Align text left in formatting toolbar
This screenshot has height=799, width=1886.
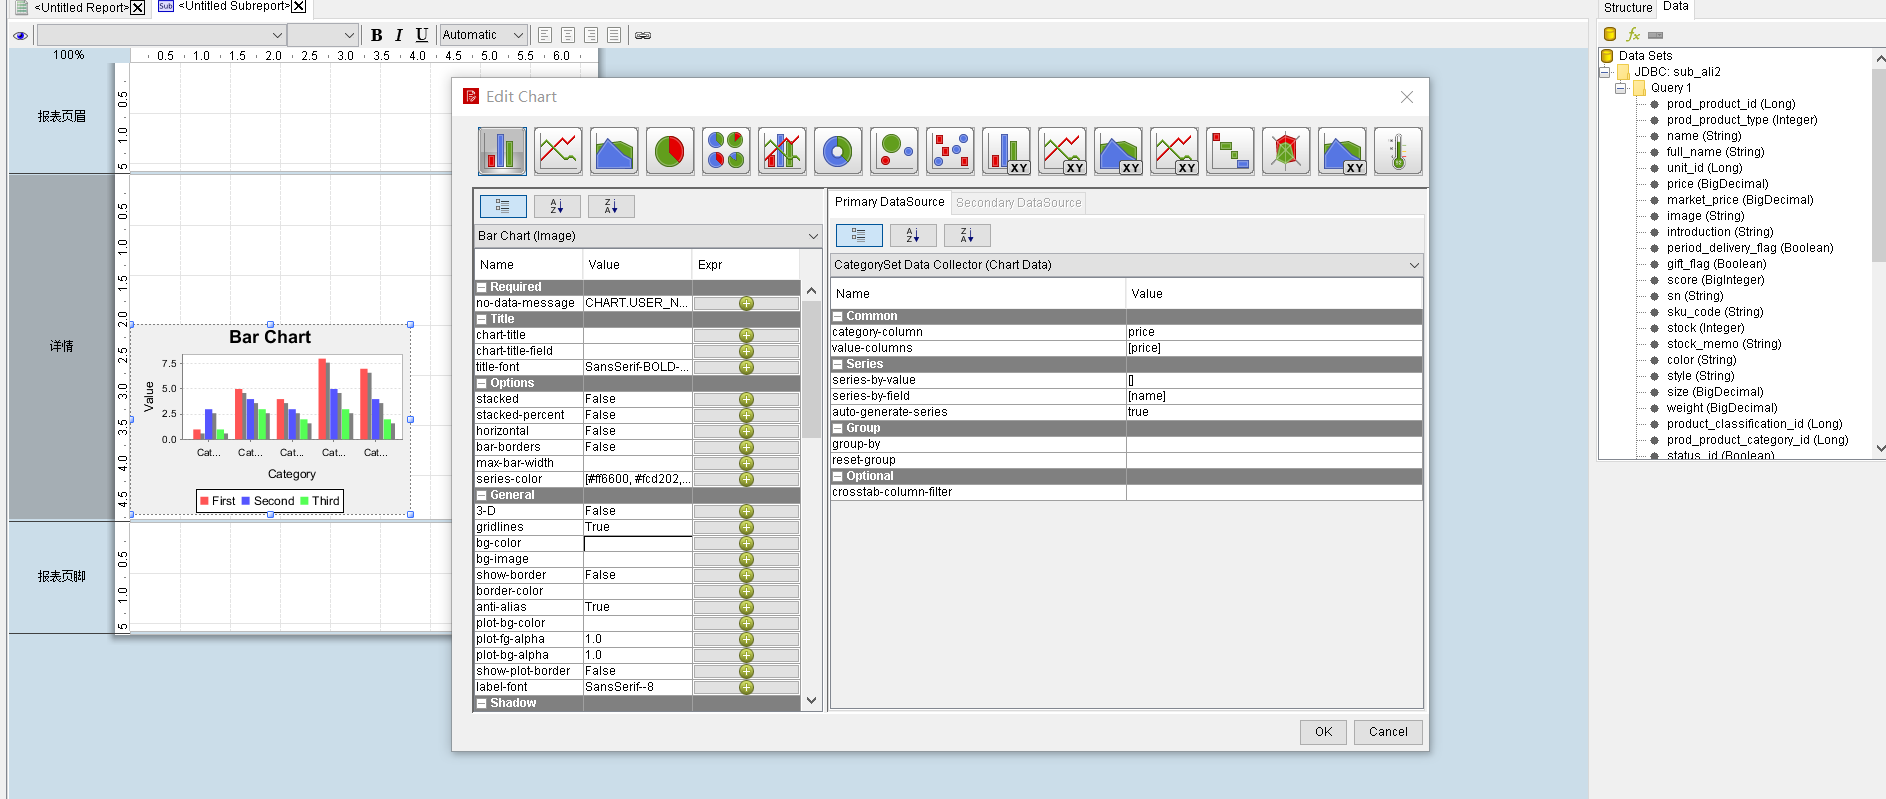coord(545,35)
